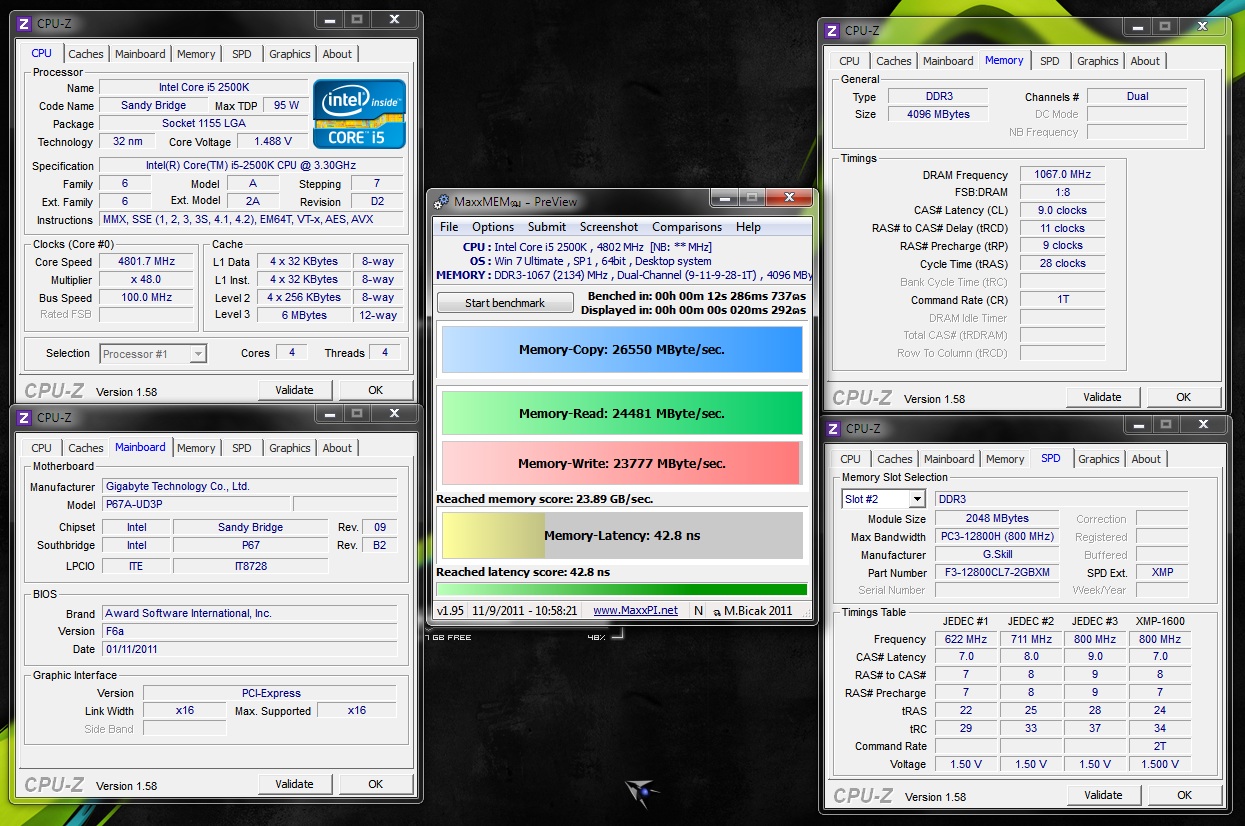Click Start benchmark in MaxxMEM
The height and width of the screenshot is (826, 1245).
(x=505, y=303)
